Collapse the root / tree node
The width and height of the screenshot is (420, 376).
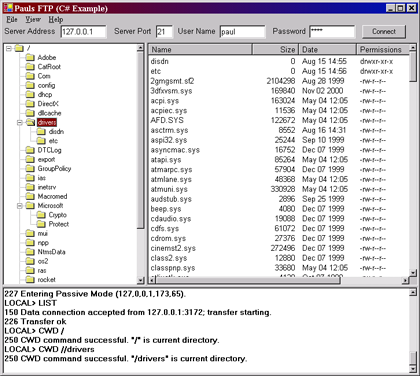pos(9,49)
